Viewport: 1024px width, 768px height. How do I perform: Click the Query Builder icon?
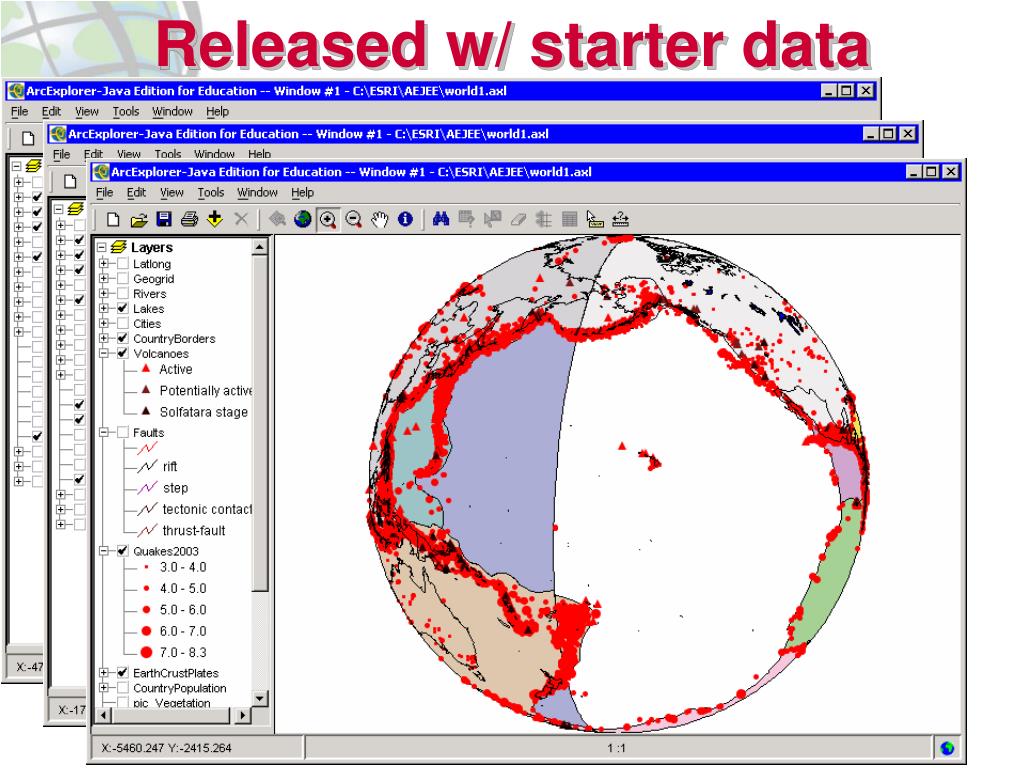466,219
